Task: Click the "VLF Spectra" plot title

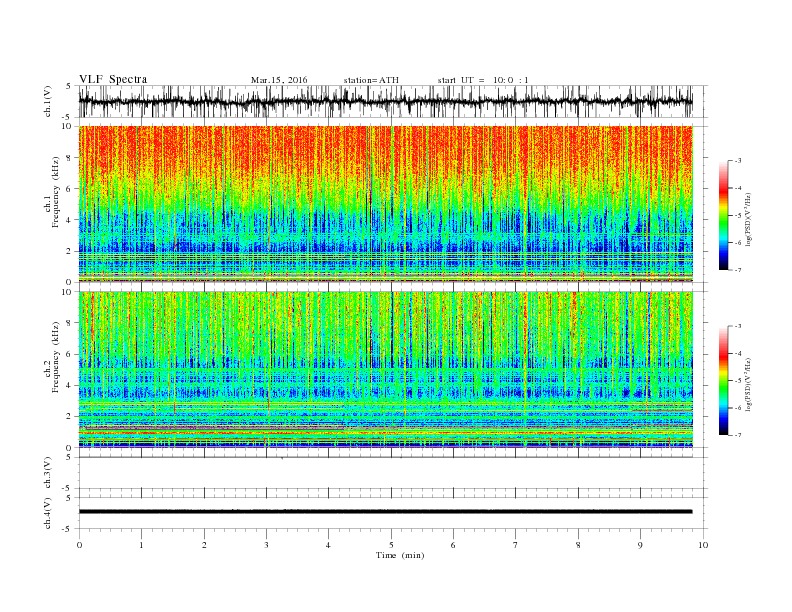Action: coord(113,79)
